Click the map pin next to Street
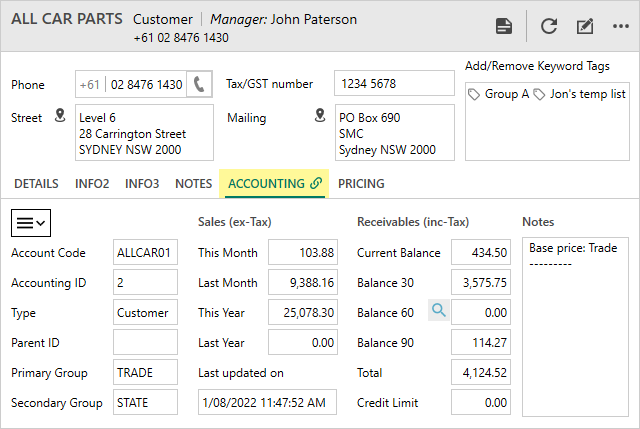The image size is (640, 429). coord(59,116)
